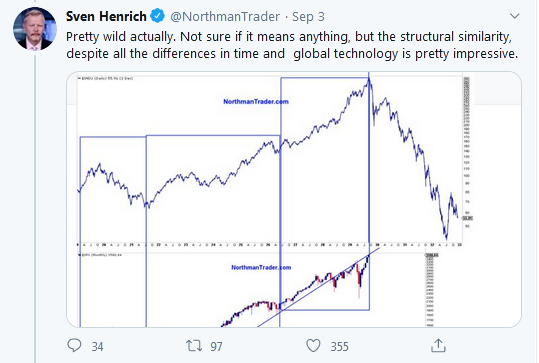Image resolution: width=539 pixels, height=363 pixels.
Task: Like the tweet with heart icon
Action: point(313,345)
